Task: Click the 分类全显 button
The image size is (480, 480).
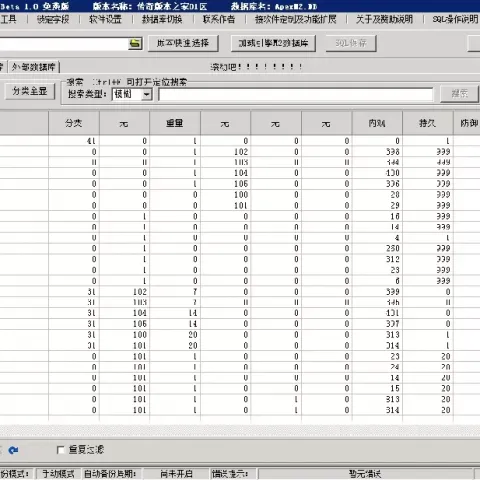Action: point(30,91)
